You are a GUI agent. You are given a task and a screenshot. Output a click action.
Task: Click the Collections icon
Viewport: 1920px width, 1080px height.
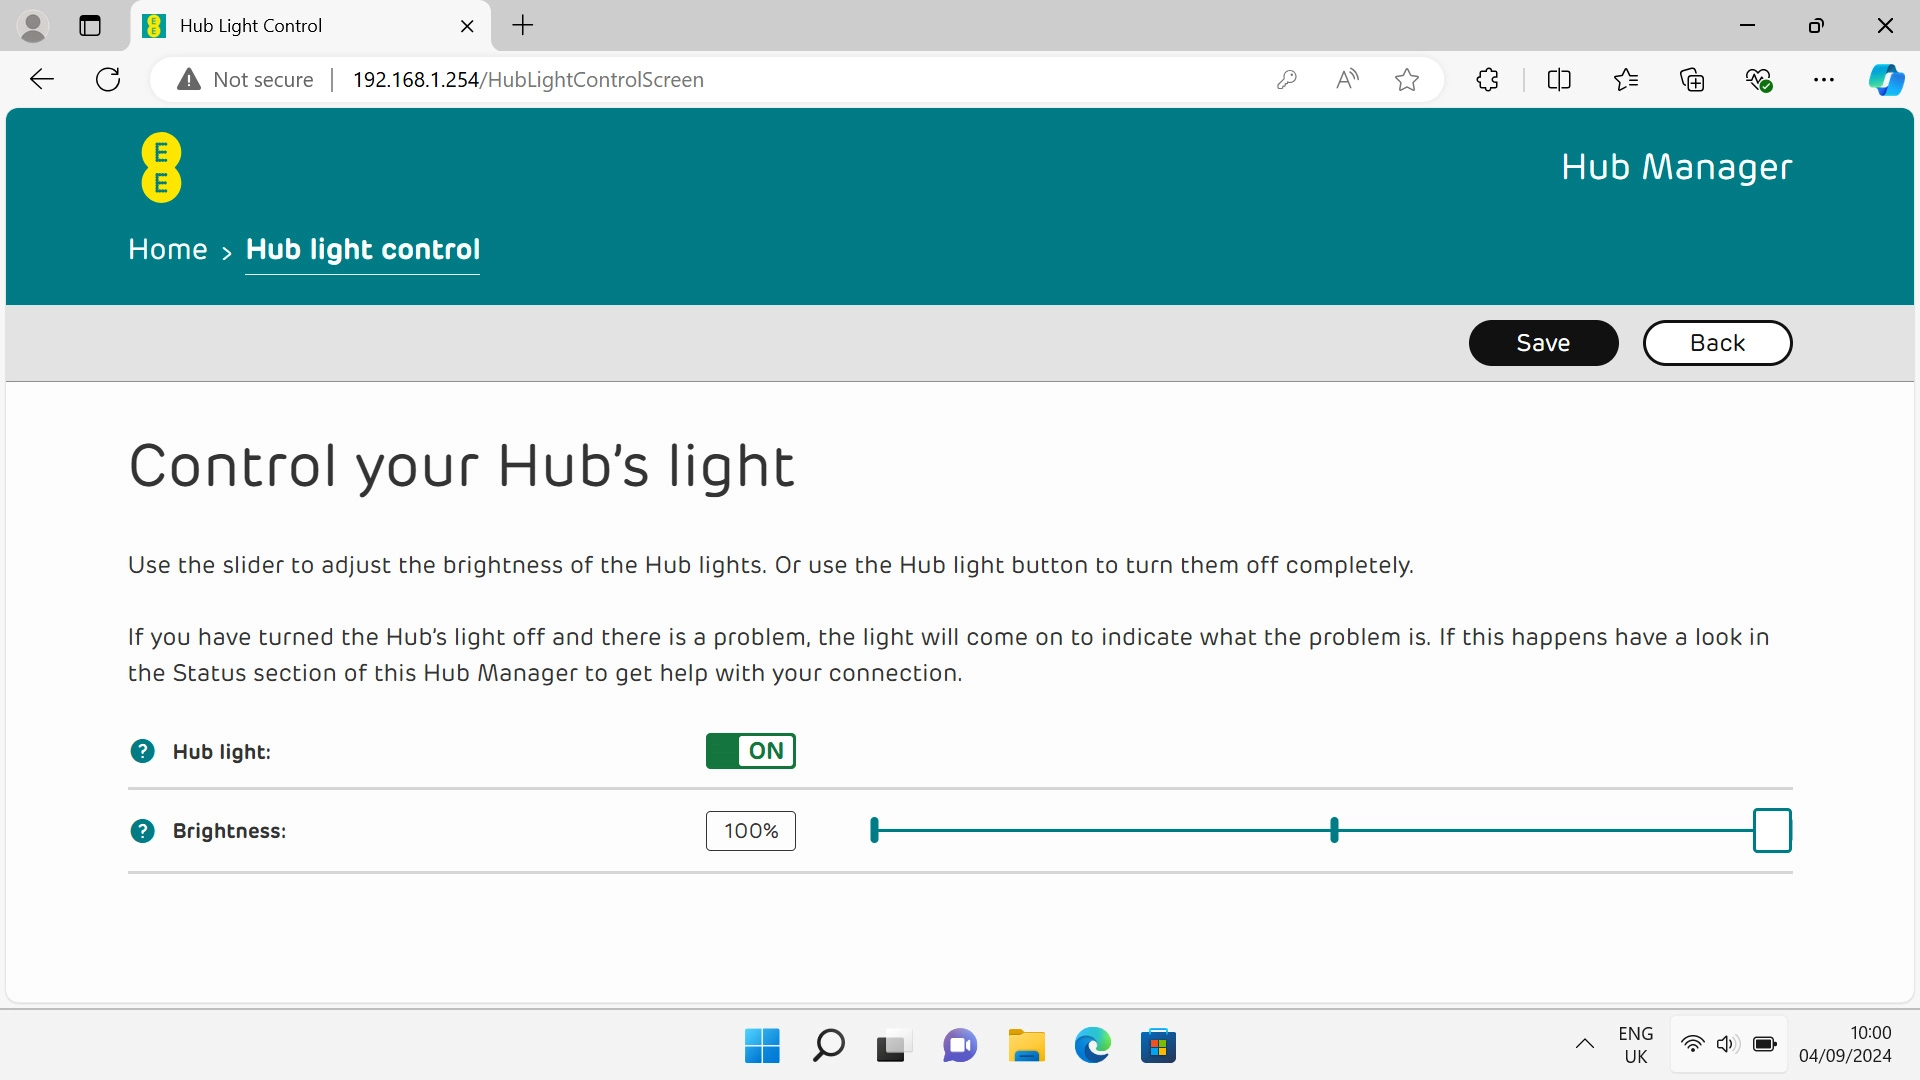(x=1692, y=79)
